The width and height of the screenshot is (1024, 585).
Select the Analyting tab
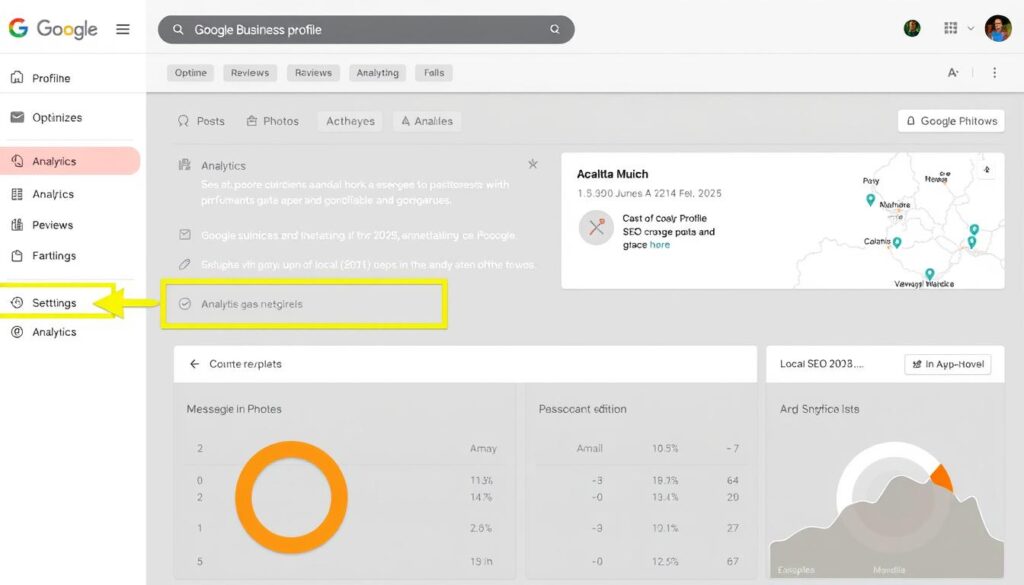(x=377, y=72)
